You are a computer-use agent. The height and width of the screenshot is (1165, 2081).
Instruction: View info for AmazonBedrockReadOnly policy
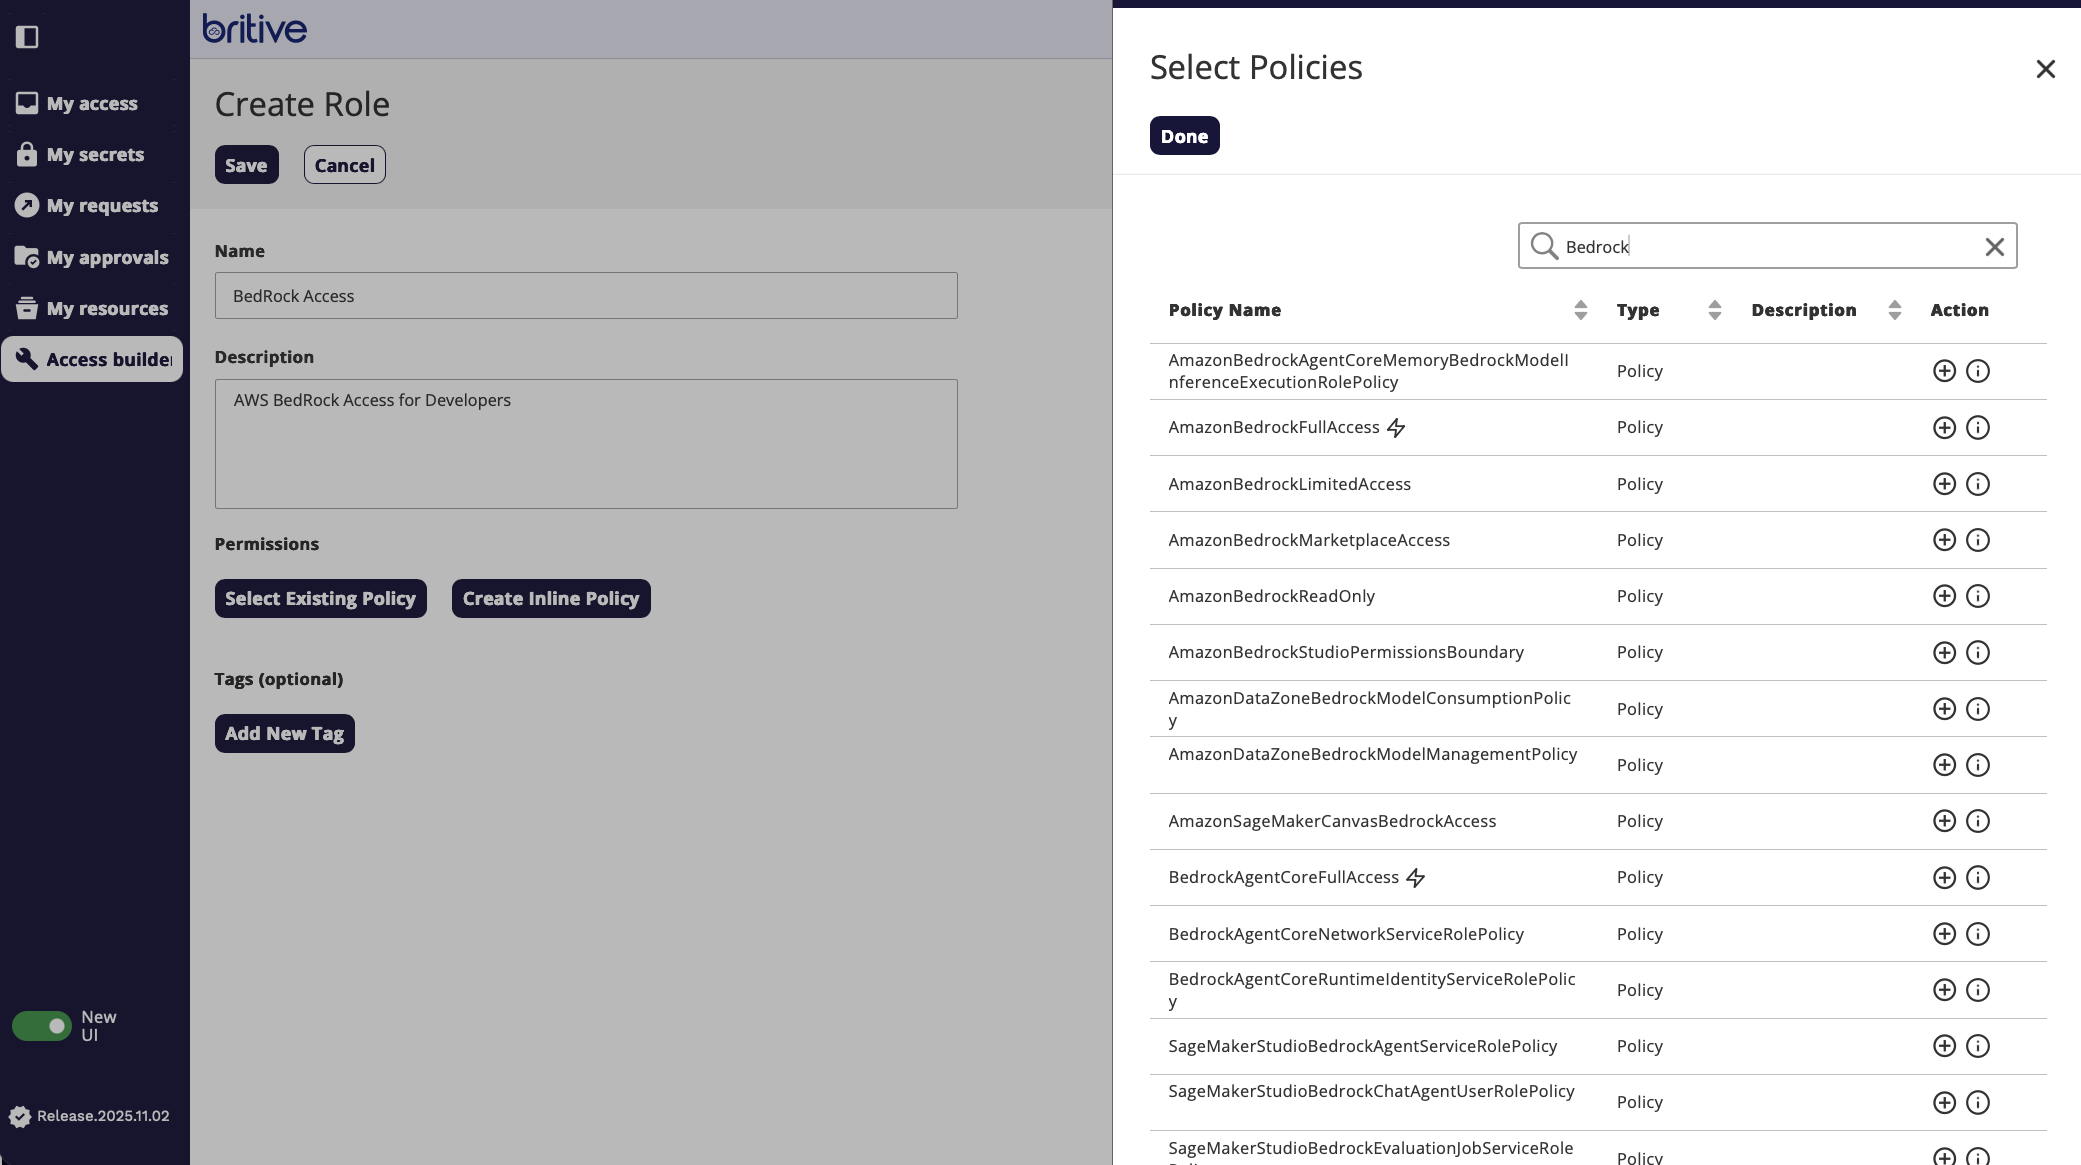coord(1977,596)
